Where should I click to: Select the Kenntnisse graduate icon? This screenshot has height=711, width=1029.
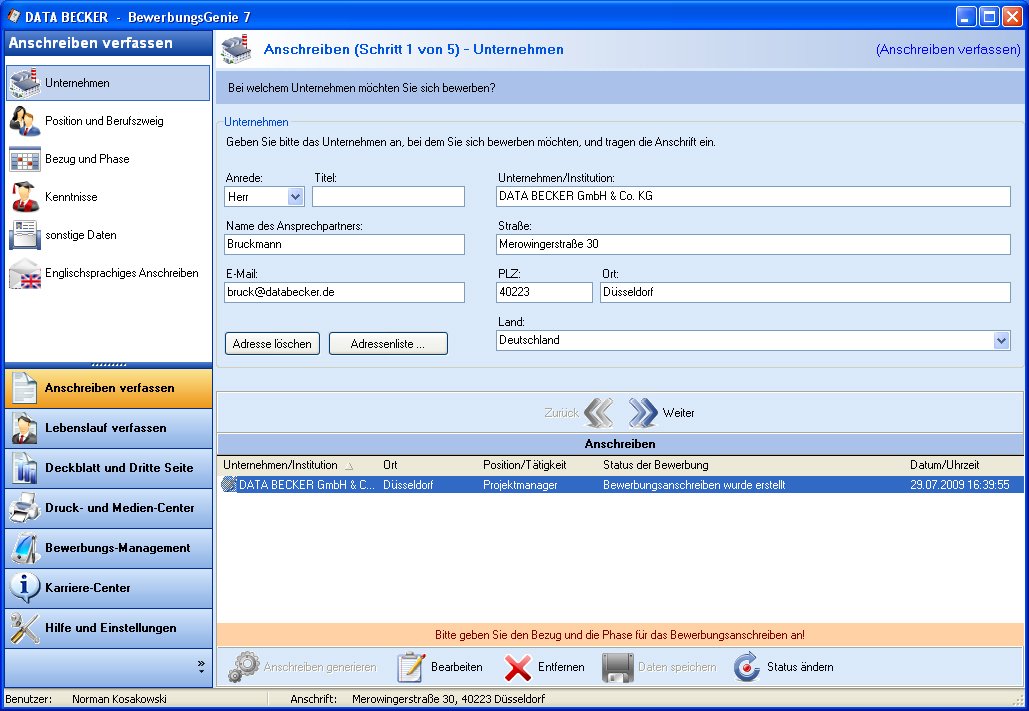(x=24, y=197)
